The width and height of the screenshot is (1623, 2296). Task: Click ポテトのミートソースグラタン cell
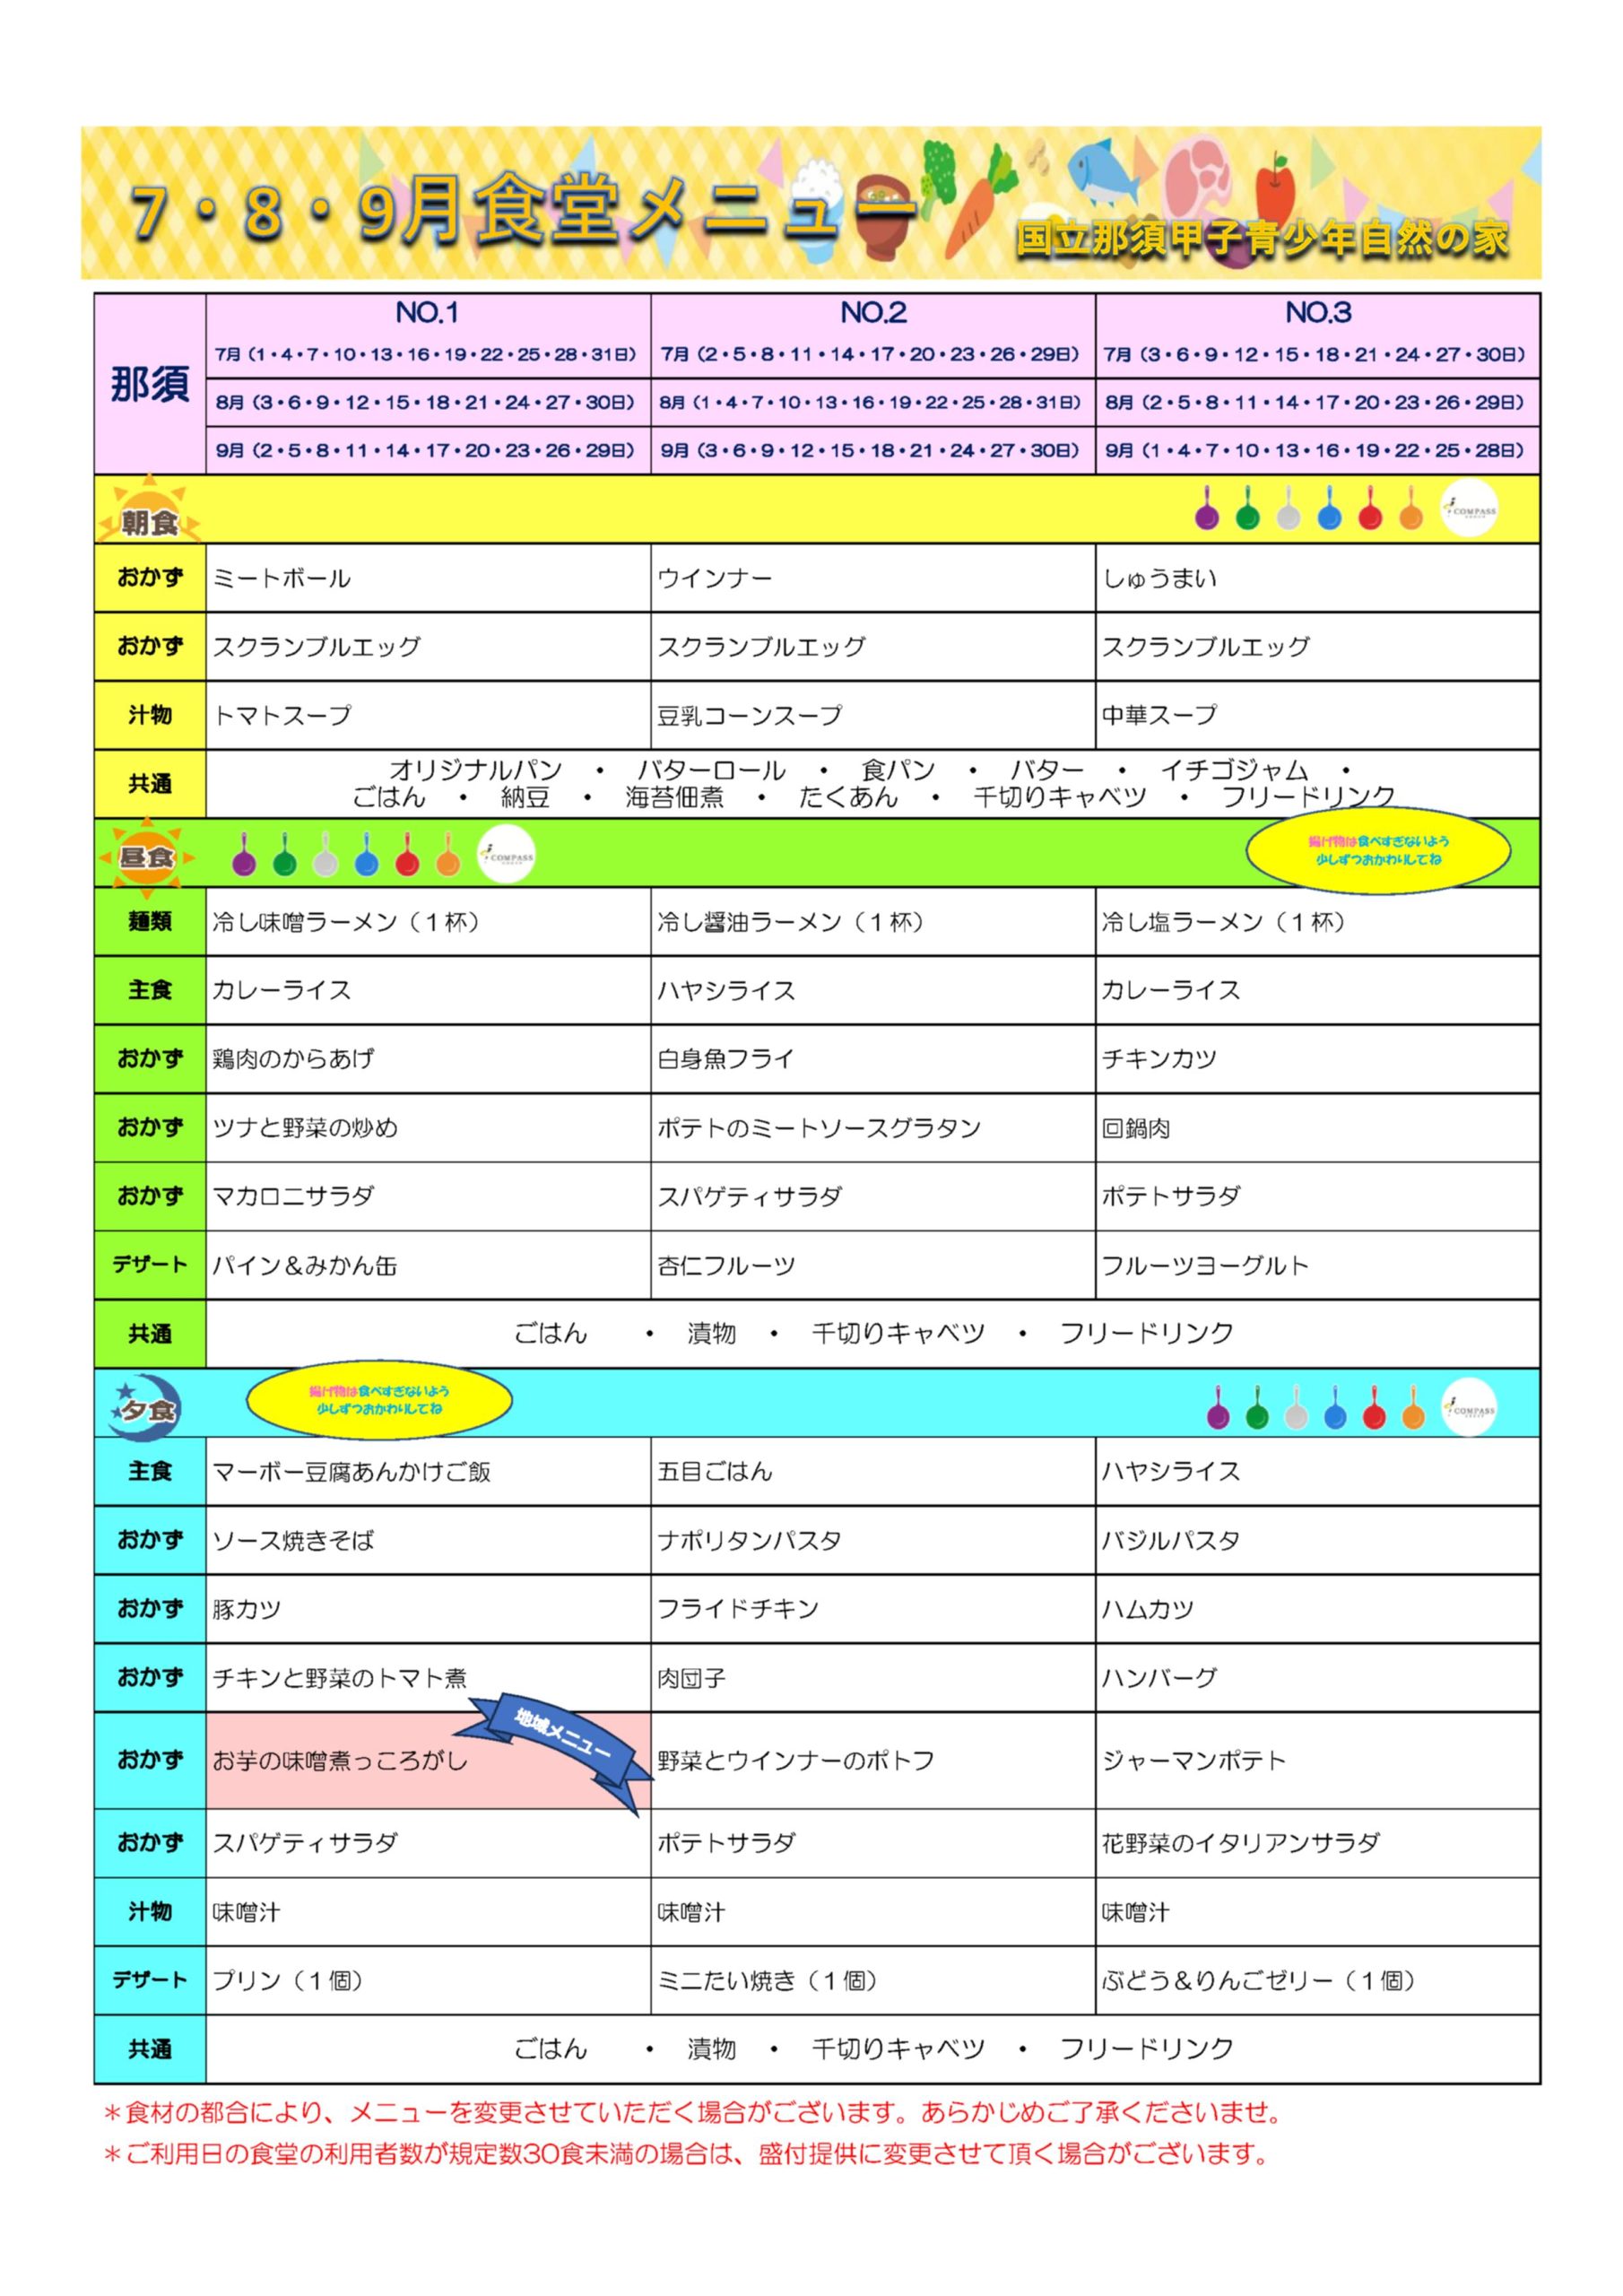pyautogui.click(x=873, y=1128)
